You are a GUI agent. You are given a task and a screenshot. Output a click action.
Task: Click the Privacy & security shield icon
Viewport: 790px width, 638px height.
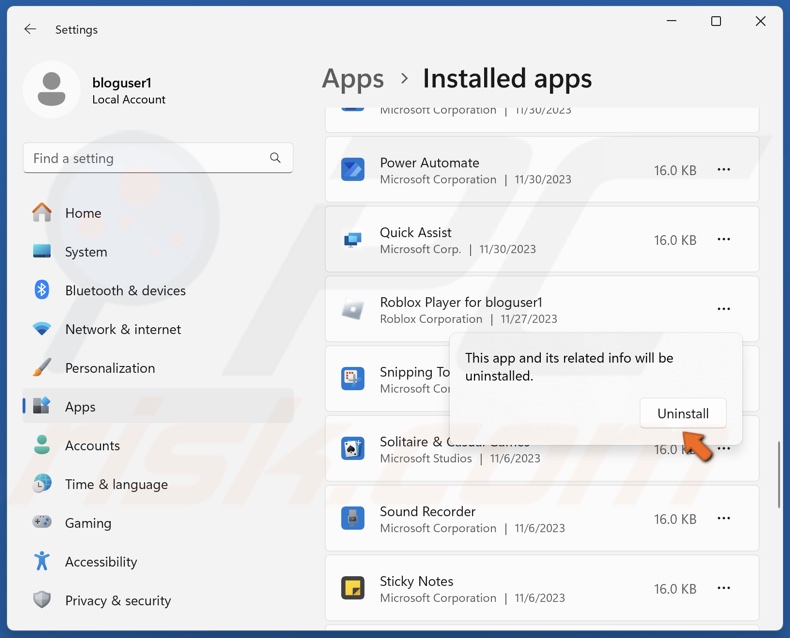42,600
